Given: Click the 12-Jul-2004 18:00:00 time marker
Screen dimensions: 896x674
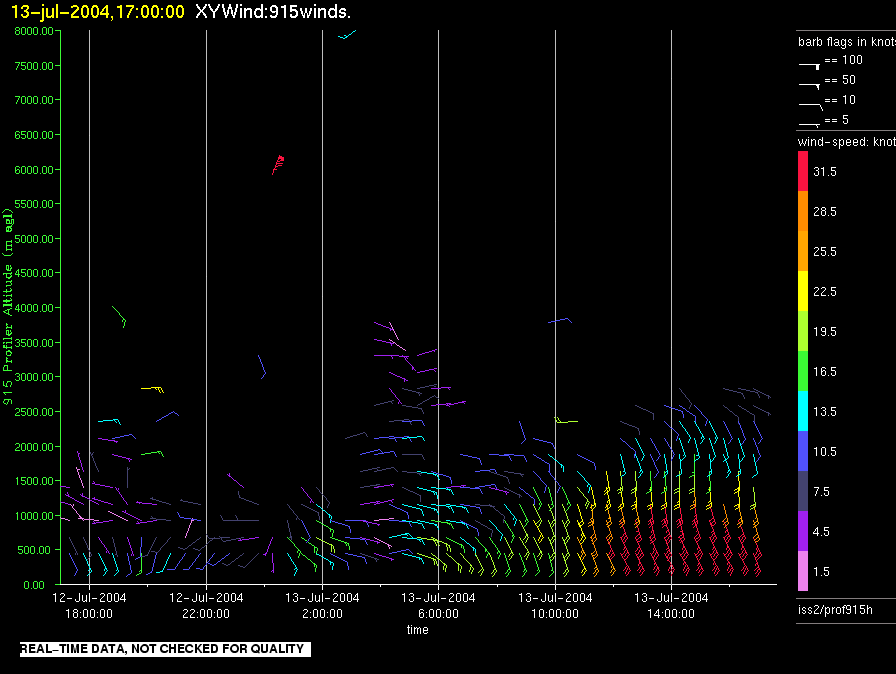Looking at the screenshot, I should [x=89, y=605].
